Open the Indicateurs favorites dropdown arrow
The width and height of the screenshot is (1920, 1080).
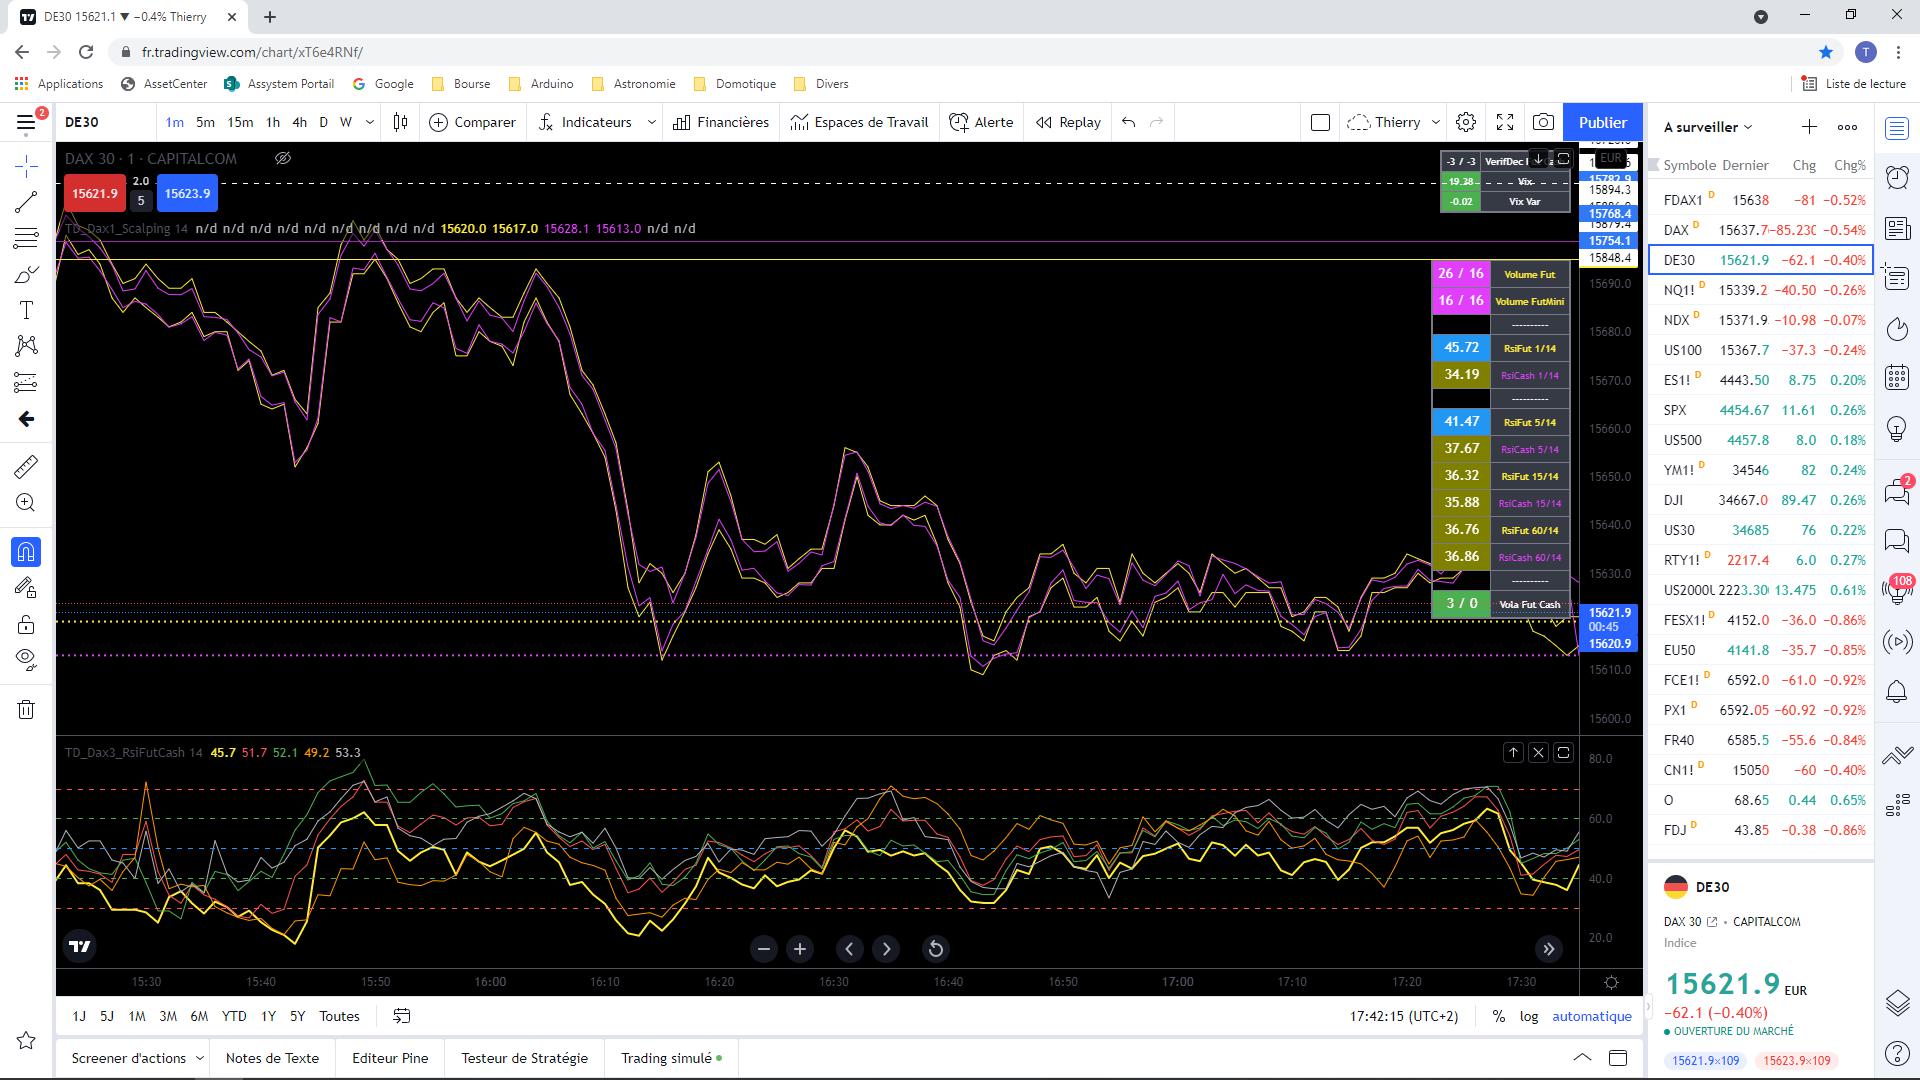click(651, 122)
